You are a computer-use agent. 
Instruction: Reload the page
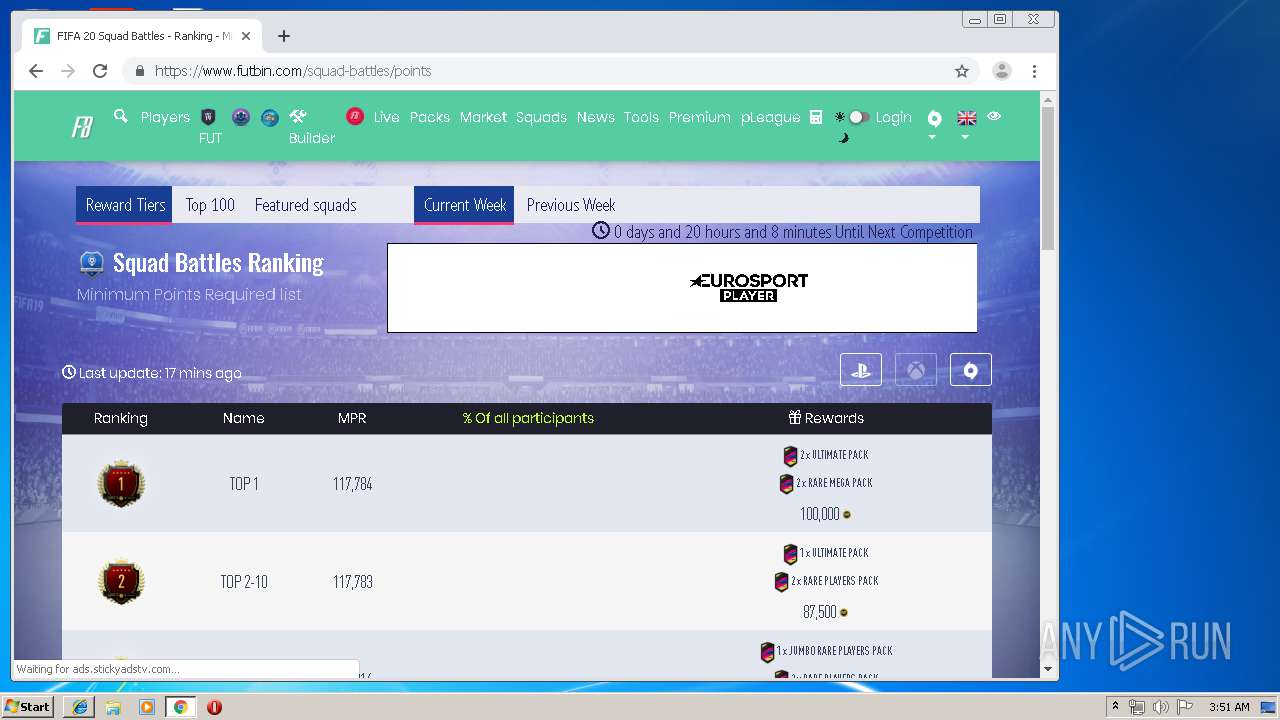[x=100, y=71]
